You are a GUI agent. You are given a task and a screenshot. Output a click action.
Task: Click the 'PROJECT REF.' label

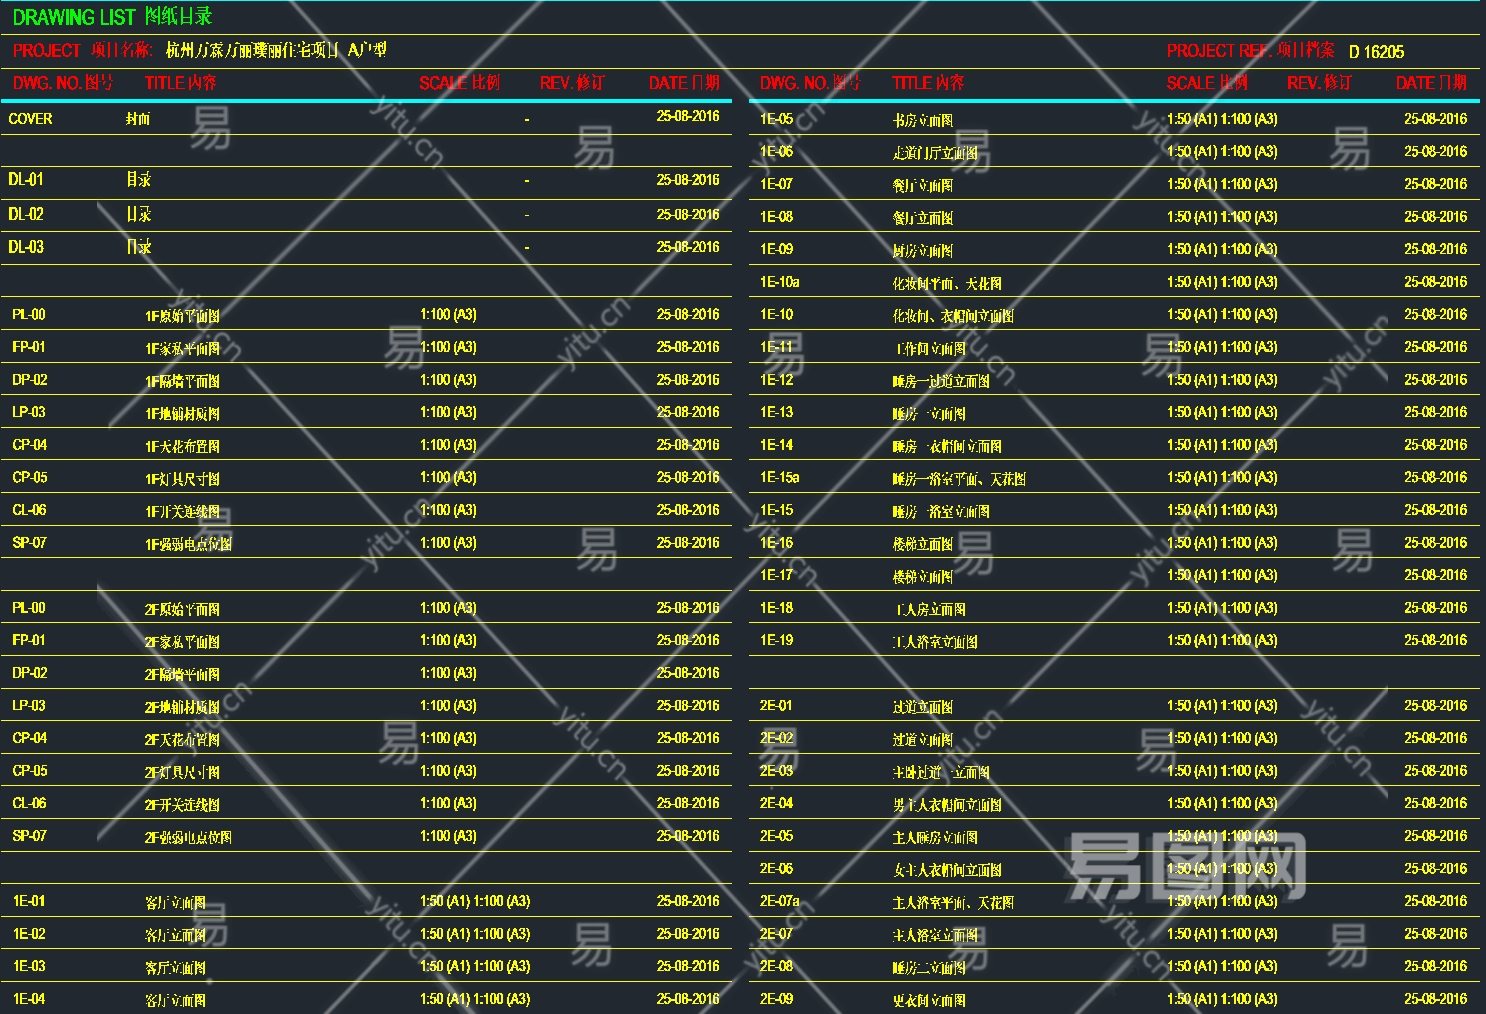(x=1217, y=50)
